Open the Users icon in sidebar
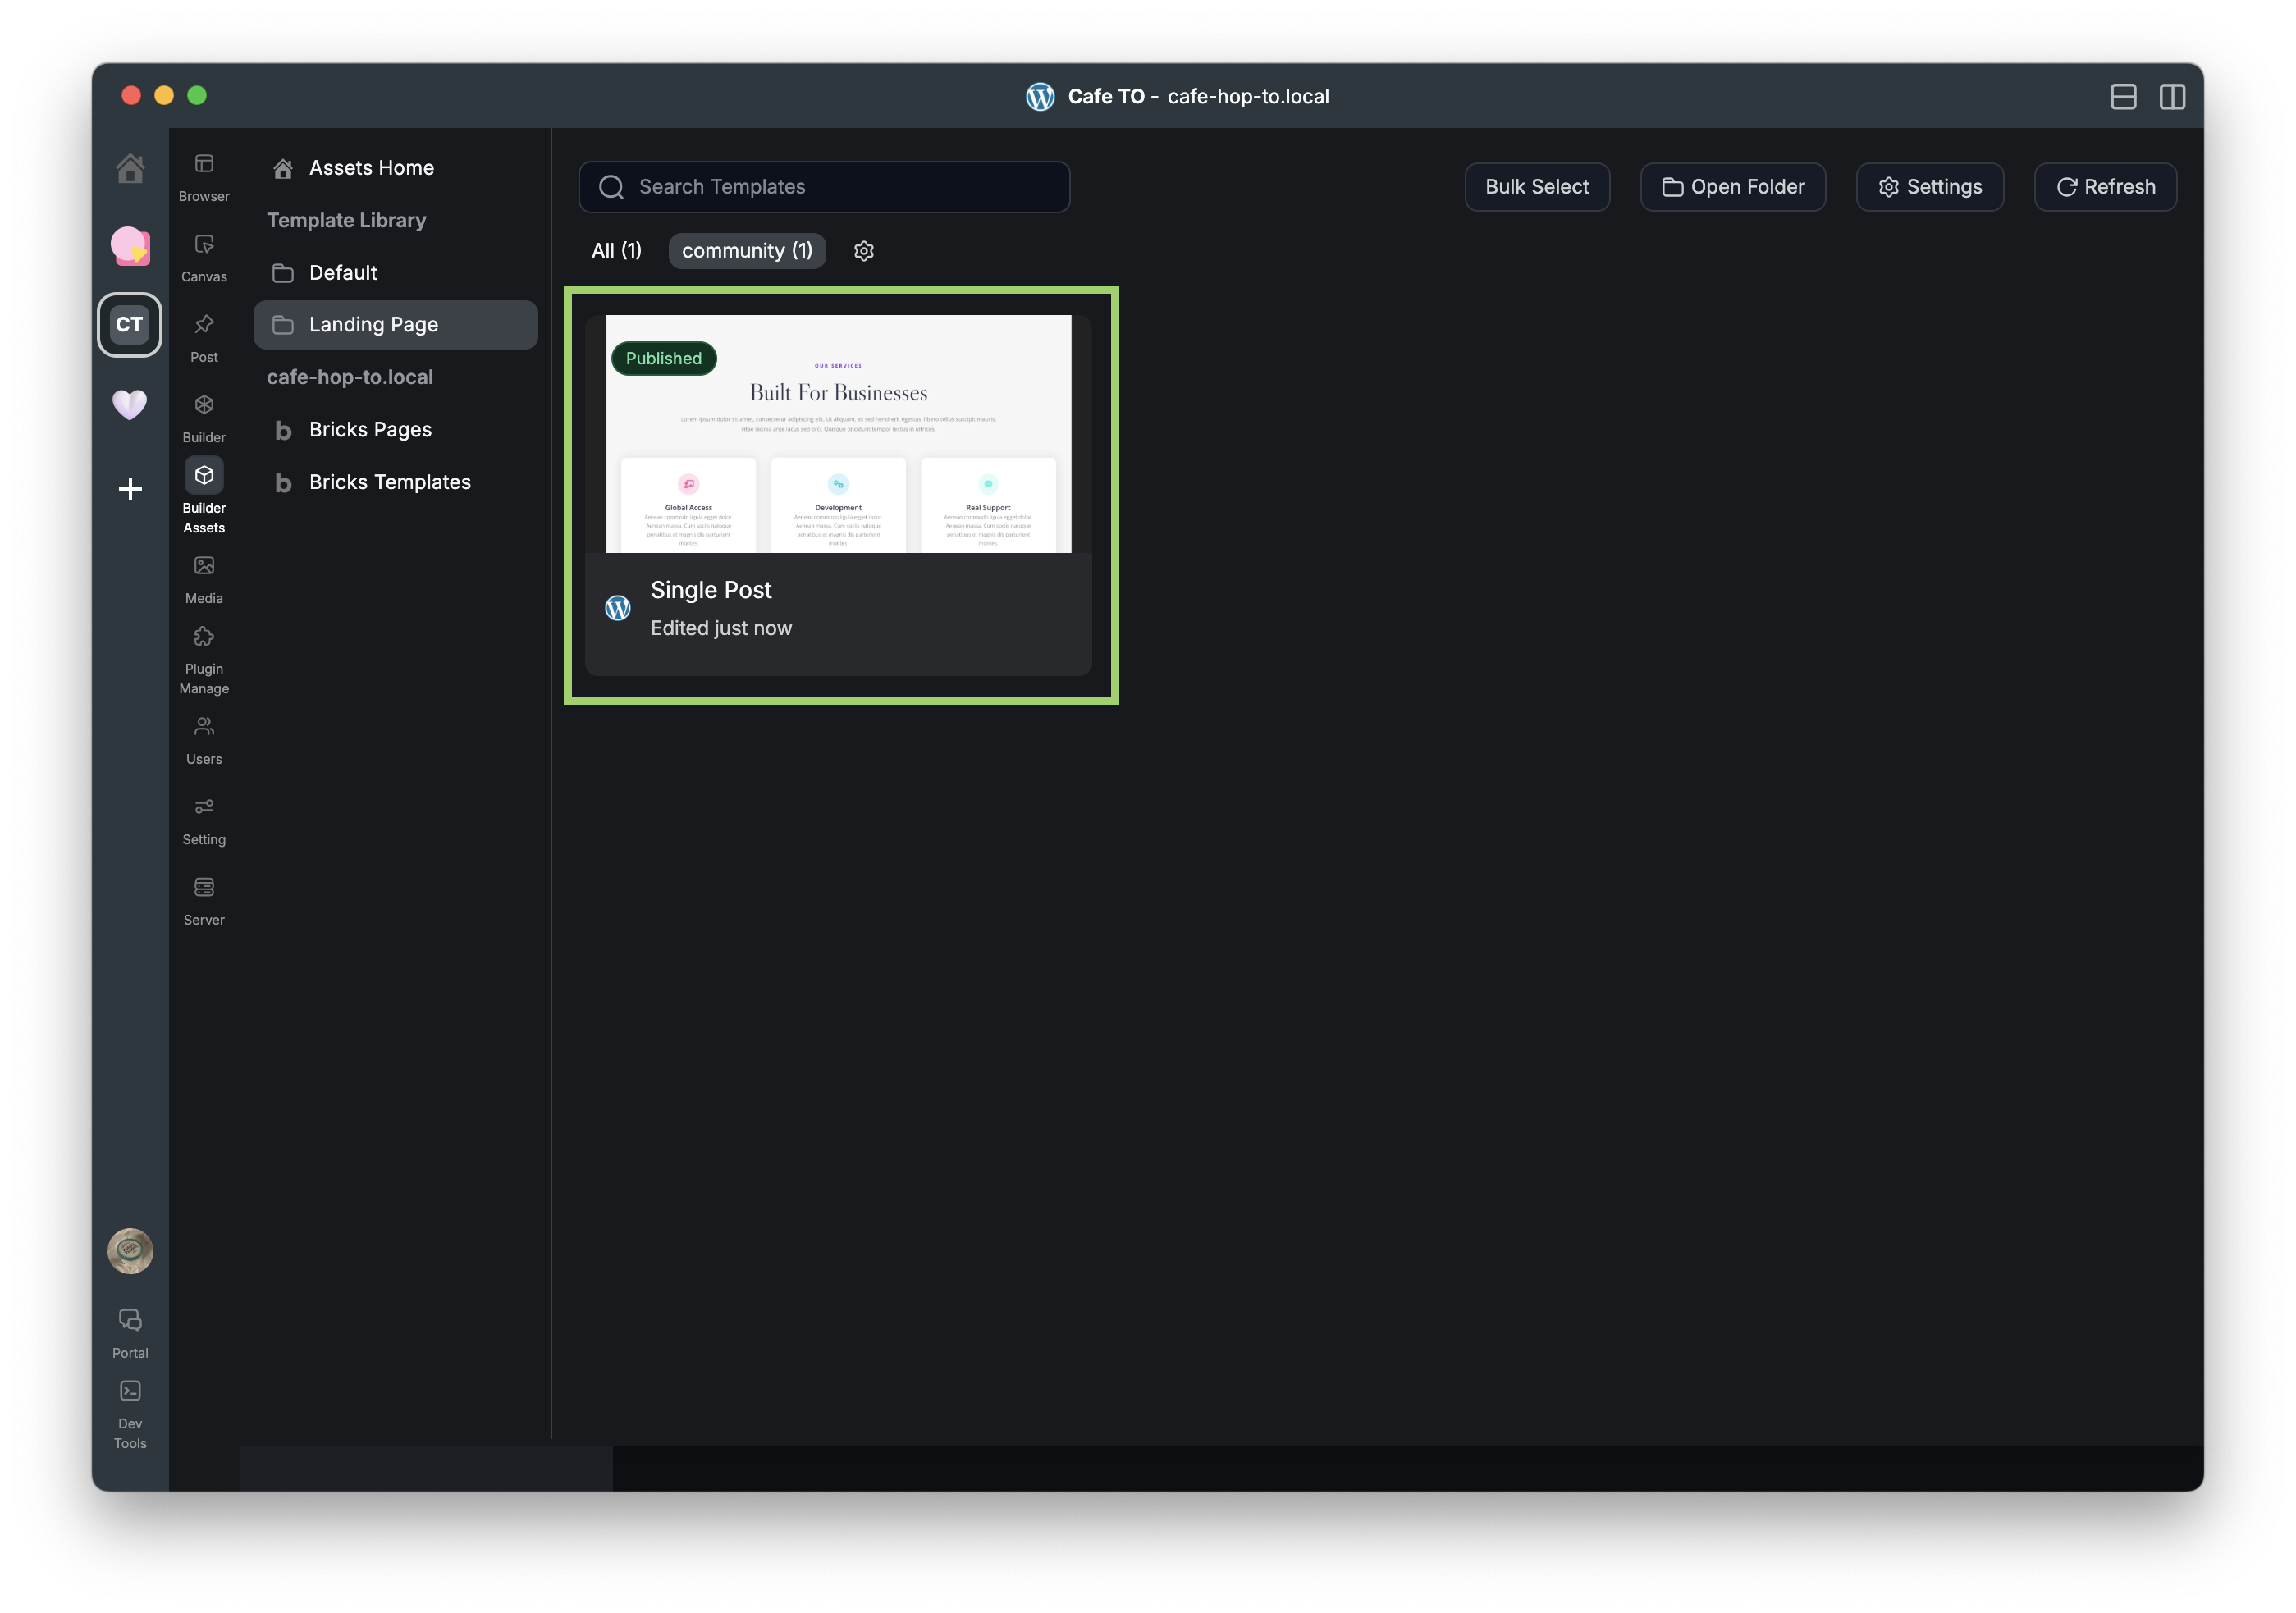This screenshot has height=1613, width=2296. [x=204, y=727]
